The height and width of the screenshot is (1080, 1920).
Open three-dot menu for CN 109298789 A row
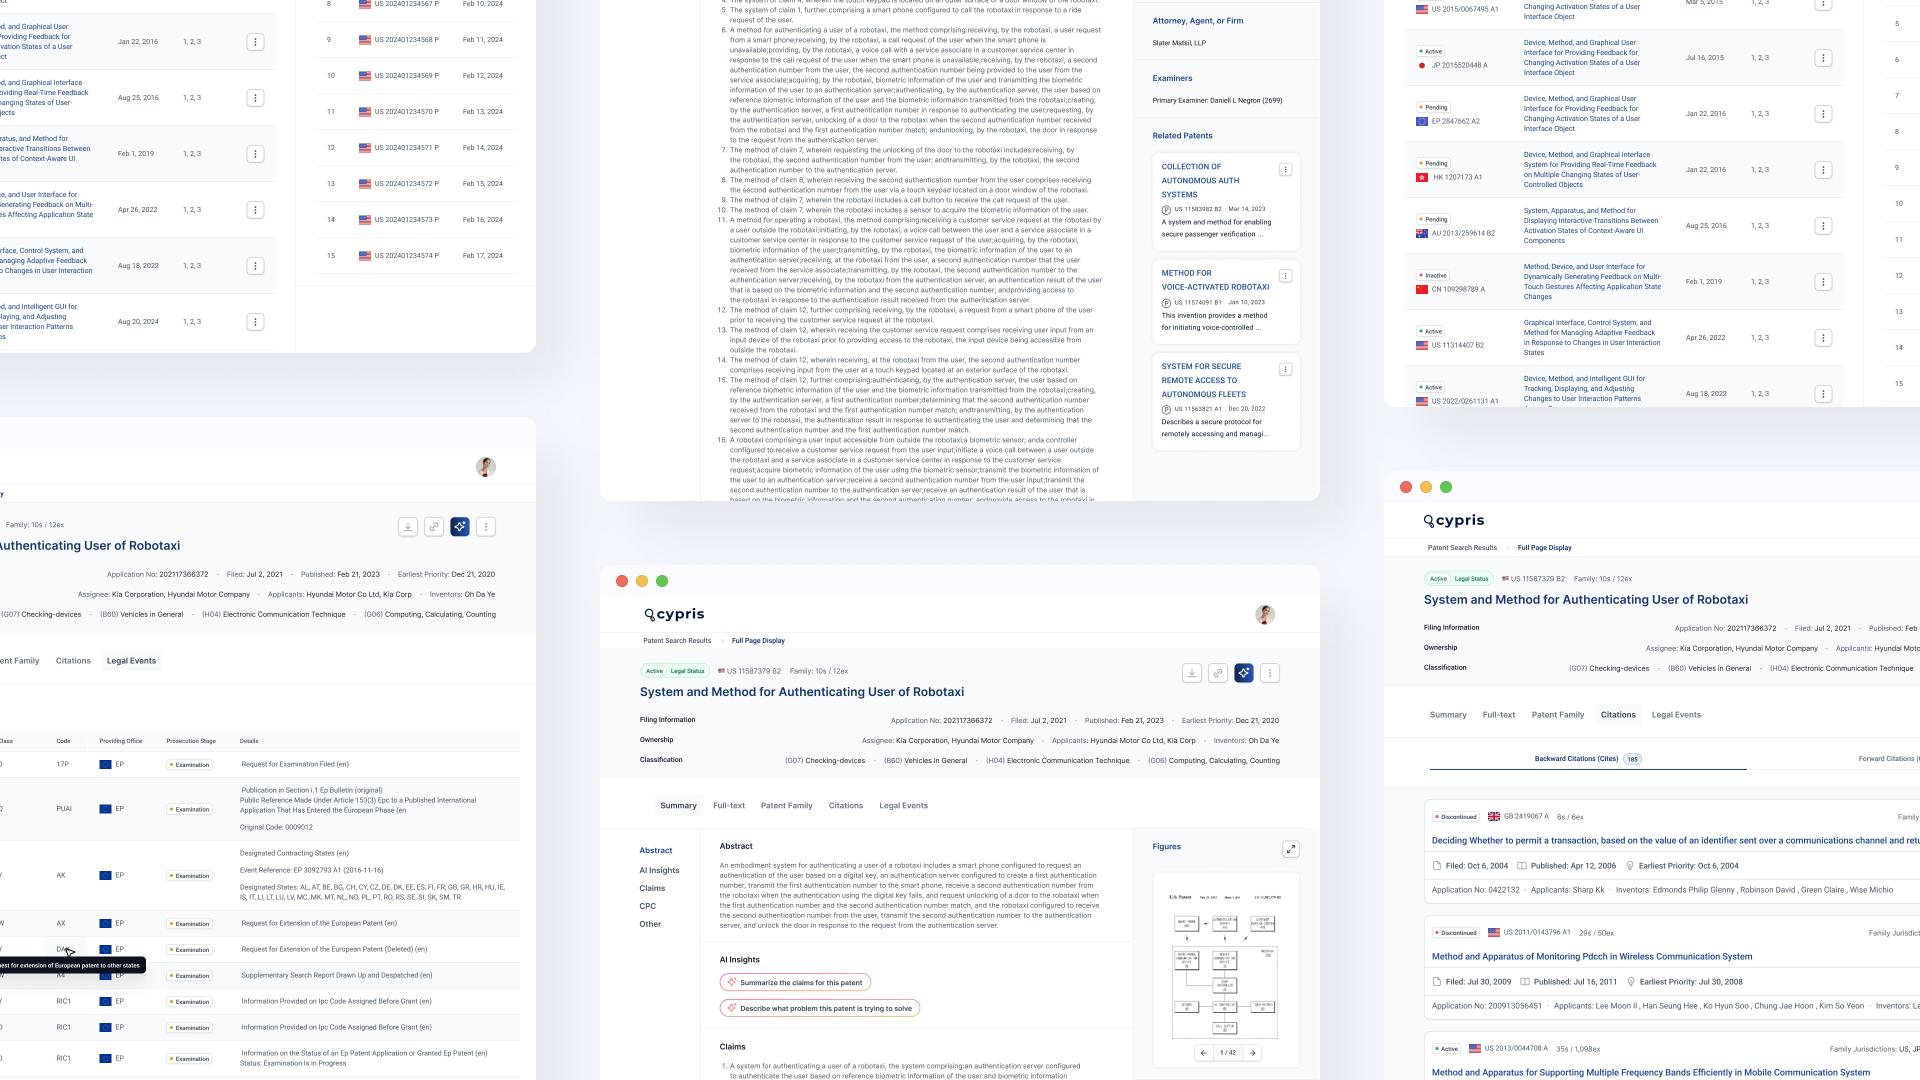1822,282
